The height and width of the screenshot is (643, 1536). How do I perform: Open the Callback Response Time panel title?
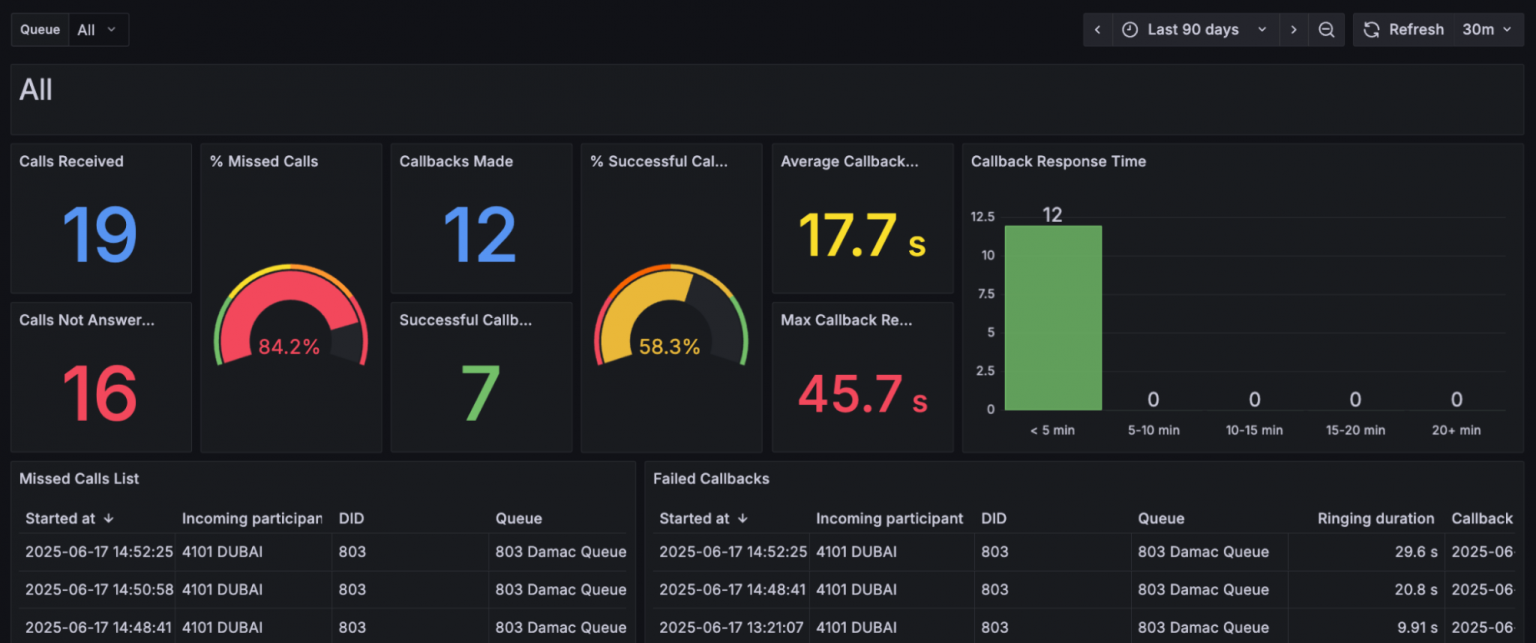click(x=1058, y=161)
